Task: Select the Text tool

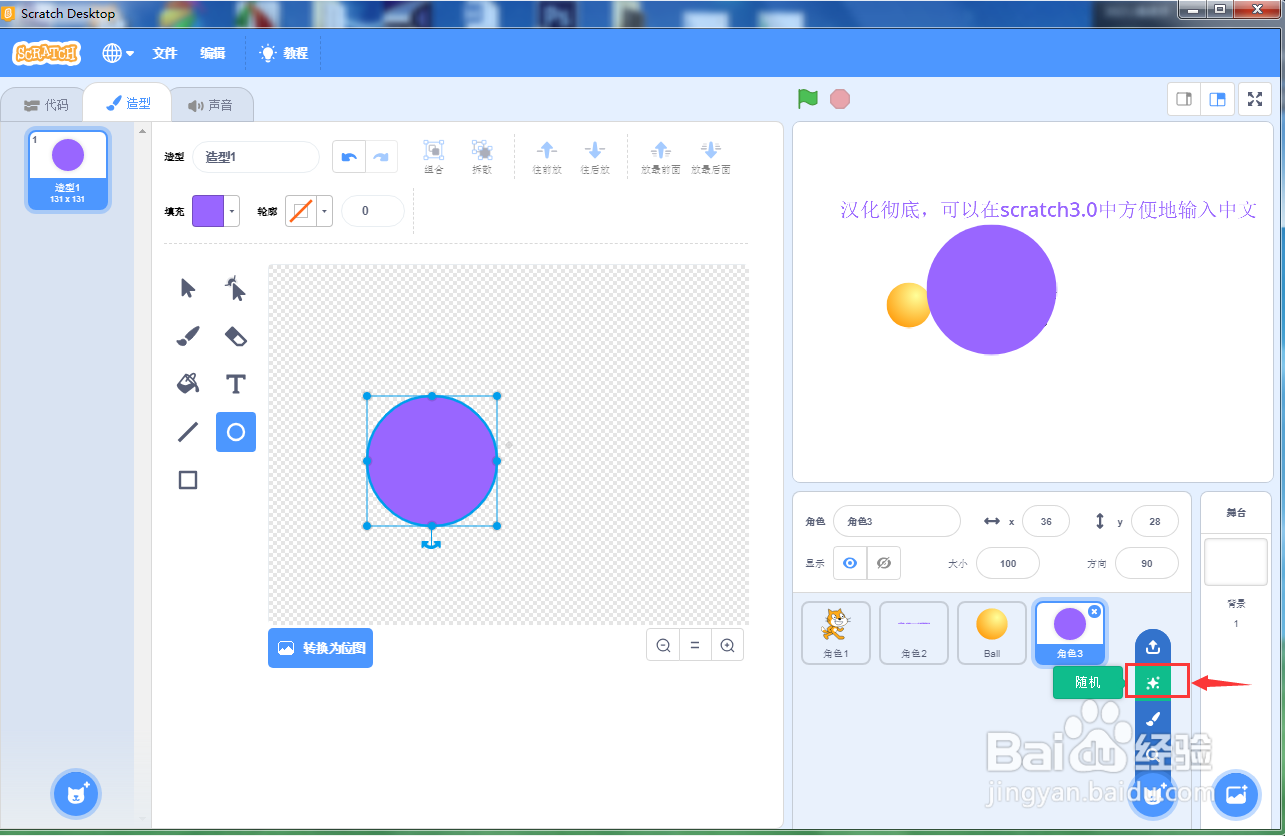Action: pyautogui.click(x=235, y=384)
